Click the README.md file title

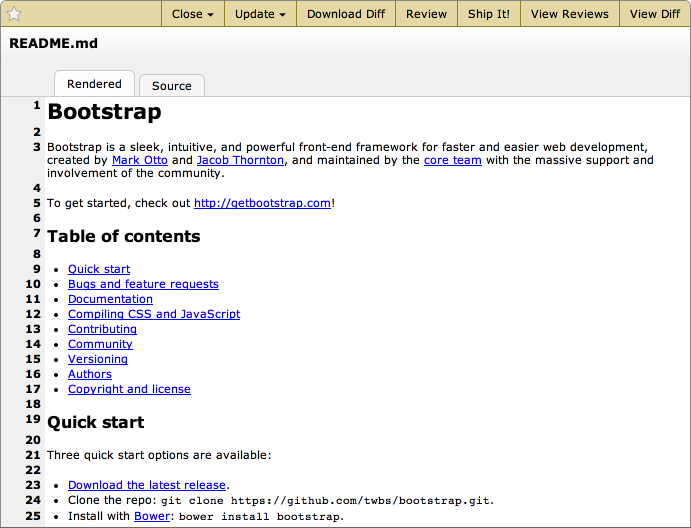point(53,43)
